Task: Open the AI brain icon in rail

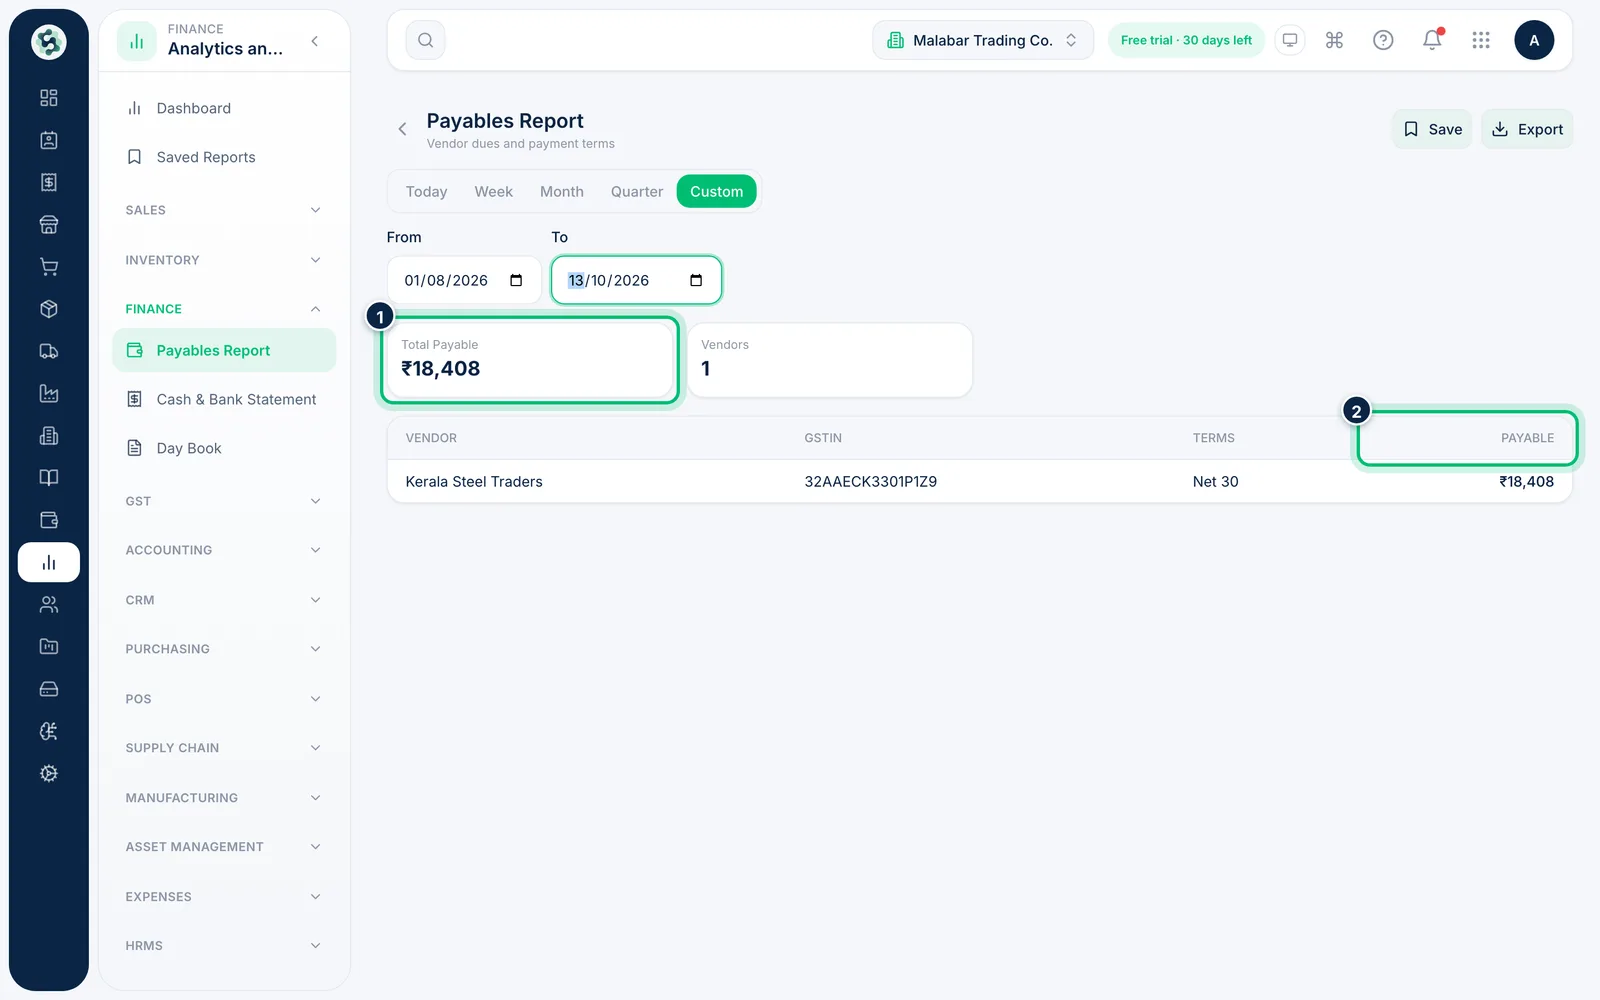Action: pos(48,731)
